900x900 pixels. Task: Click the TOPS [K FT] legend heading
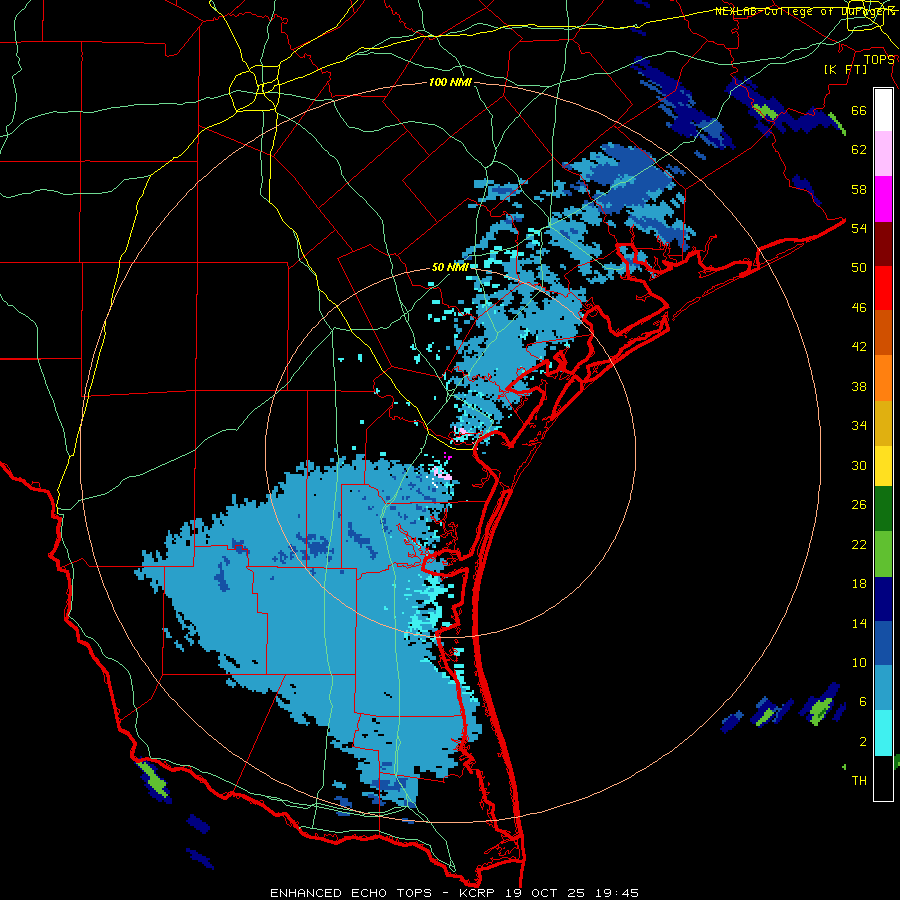pos(859,64)
